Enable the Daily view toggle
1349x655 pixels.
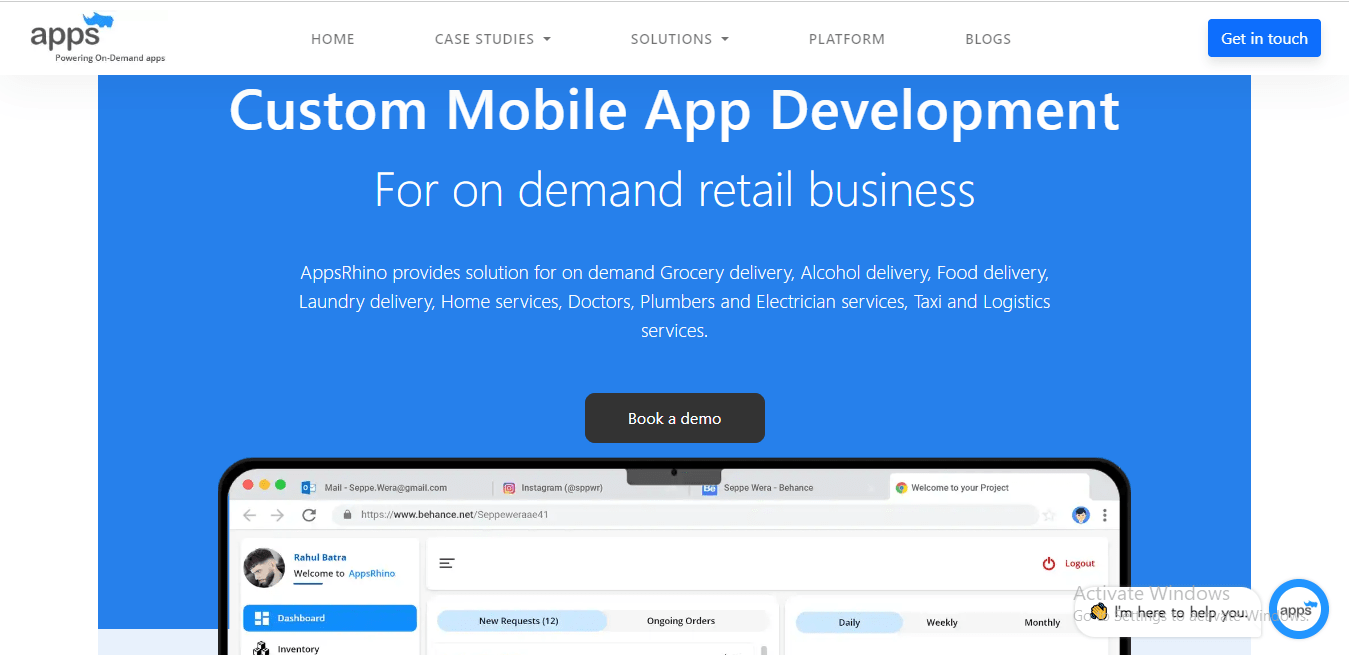tap(850, 622)
